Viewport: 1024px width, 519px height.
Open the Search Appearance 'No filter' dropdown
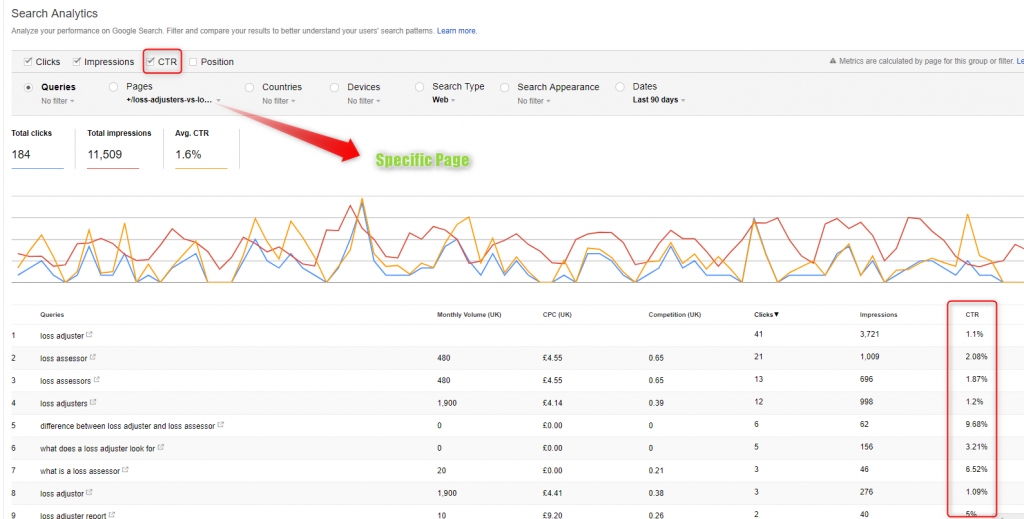pos(534,101)
